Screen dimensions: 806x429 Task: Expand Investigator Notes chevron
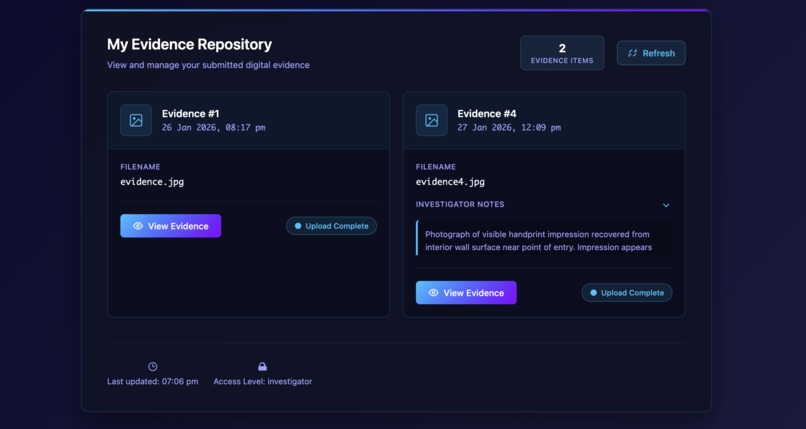666,205
